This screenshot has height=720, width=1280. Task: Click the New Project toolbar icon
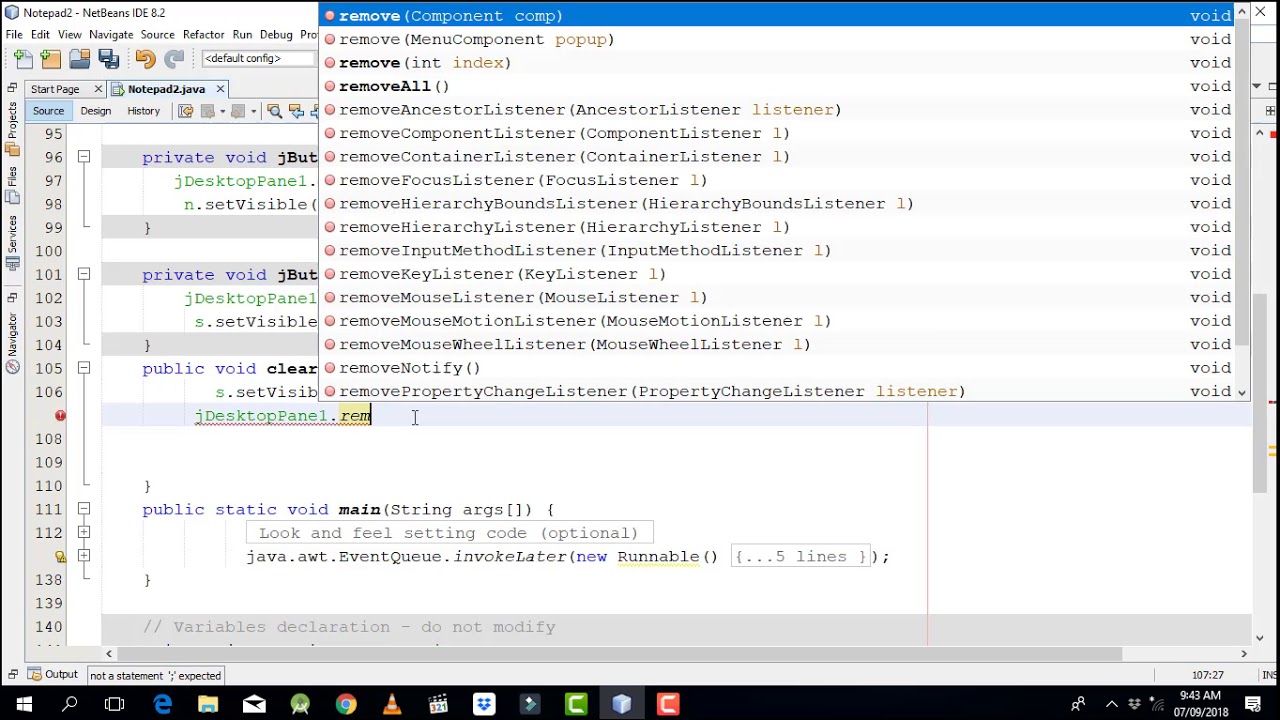[x=51, y=59]
